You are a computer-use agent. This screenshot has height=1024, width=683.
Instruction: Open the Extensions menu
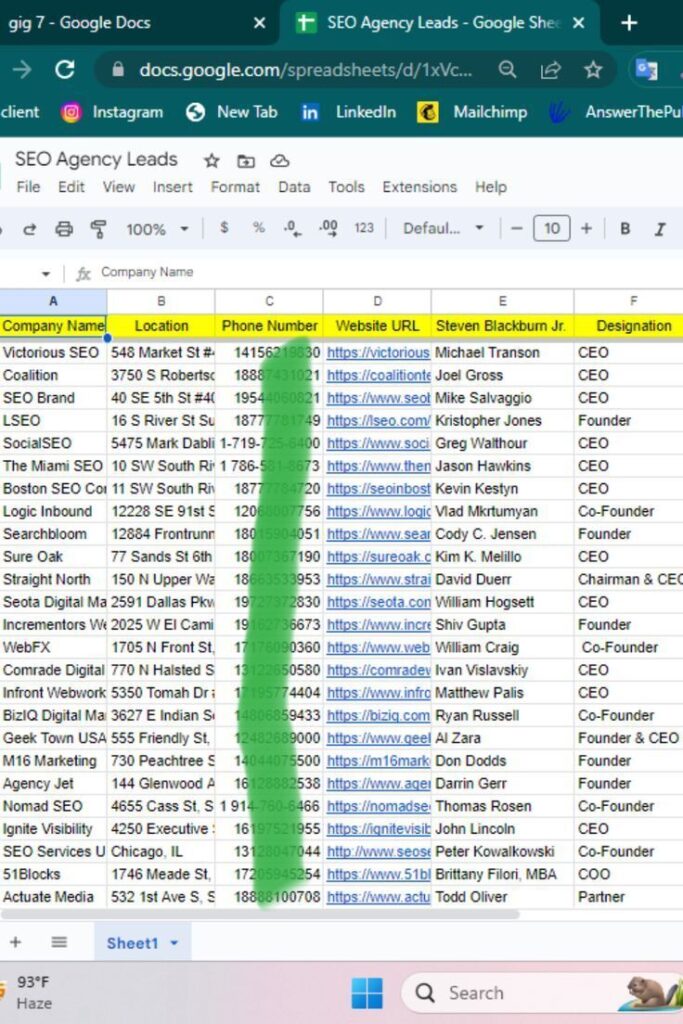pyautogui.click(x=419, y=187)
